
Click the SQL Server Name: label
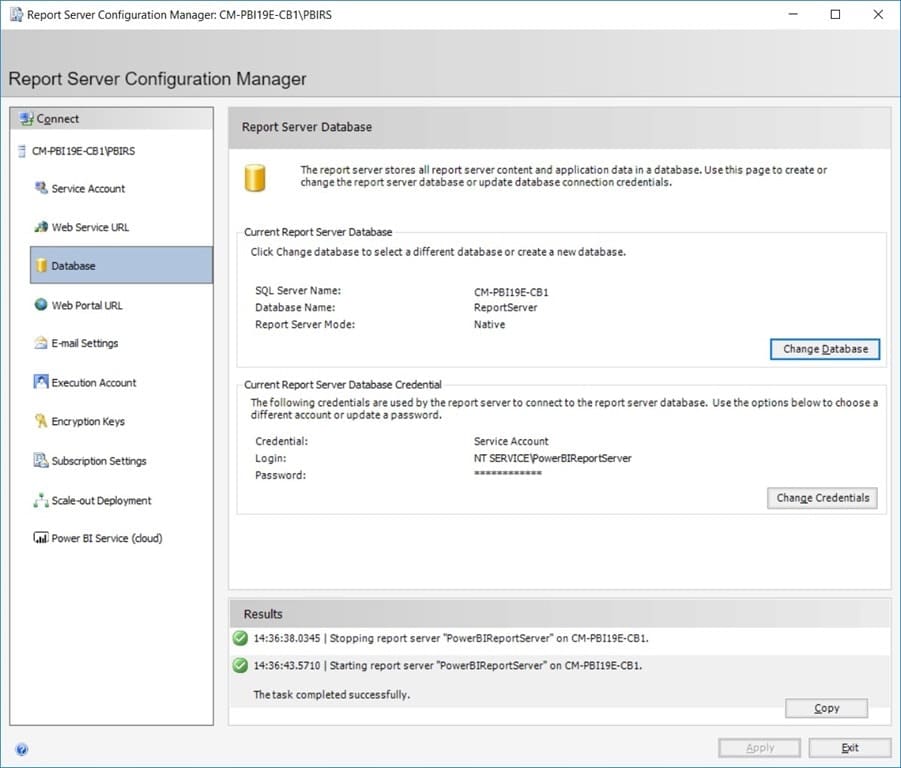[298, 291]
